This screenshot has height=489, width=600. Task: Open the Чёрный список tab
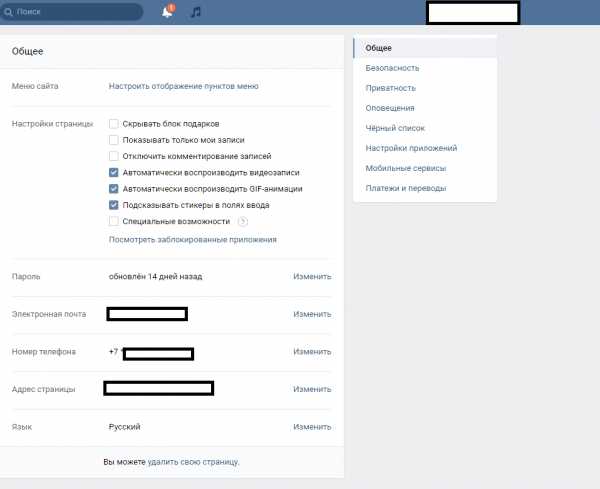coord(425,128)
